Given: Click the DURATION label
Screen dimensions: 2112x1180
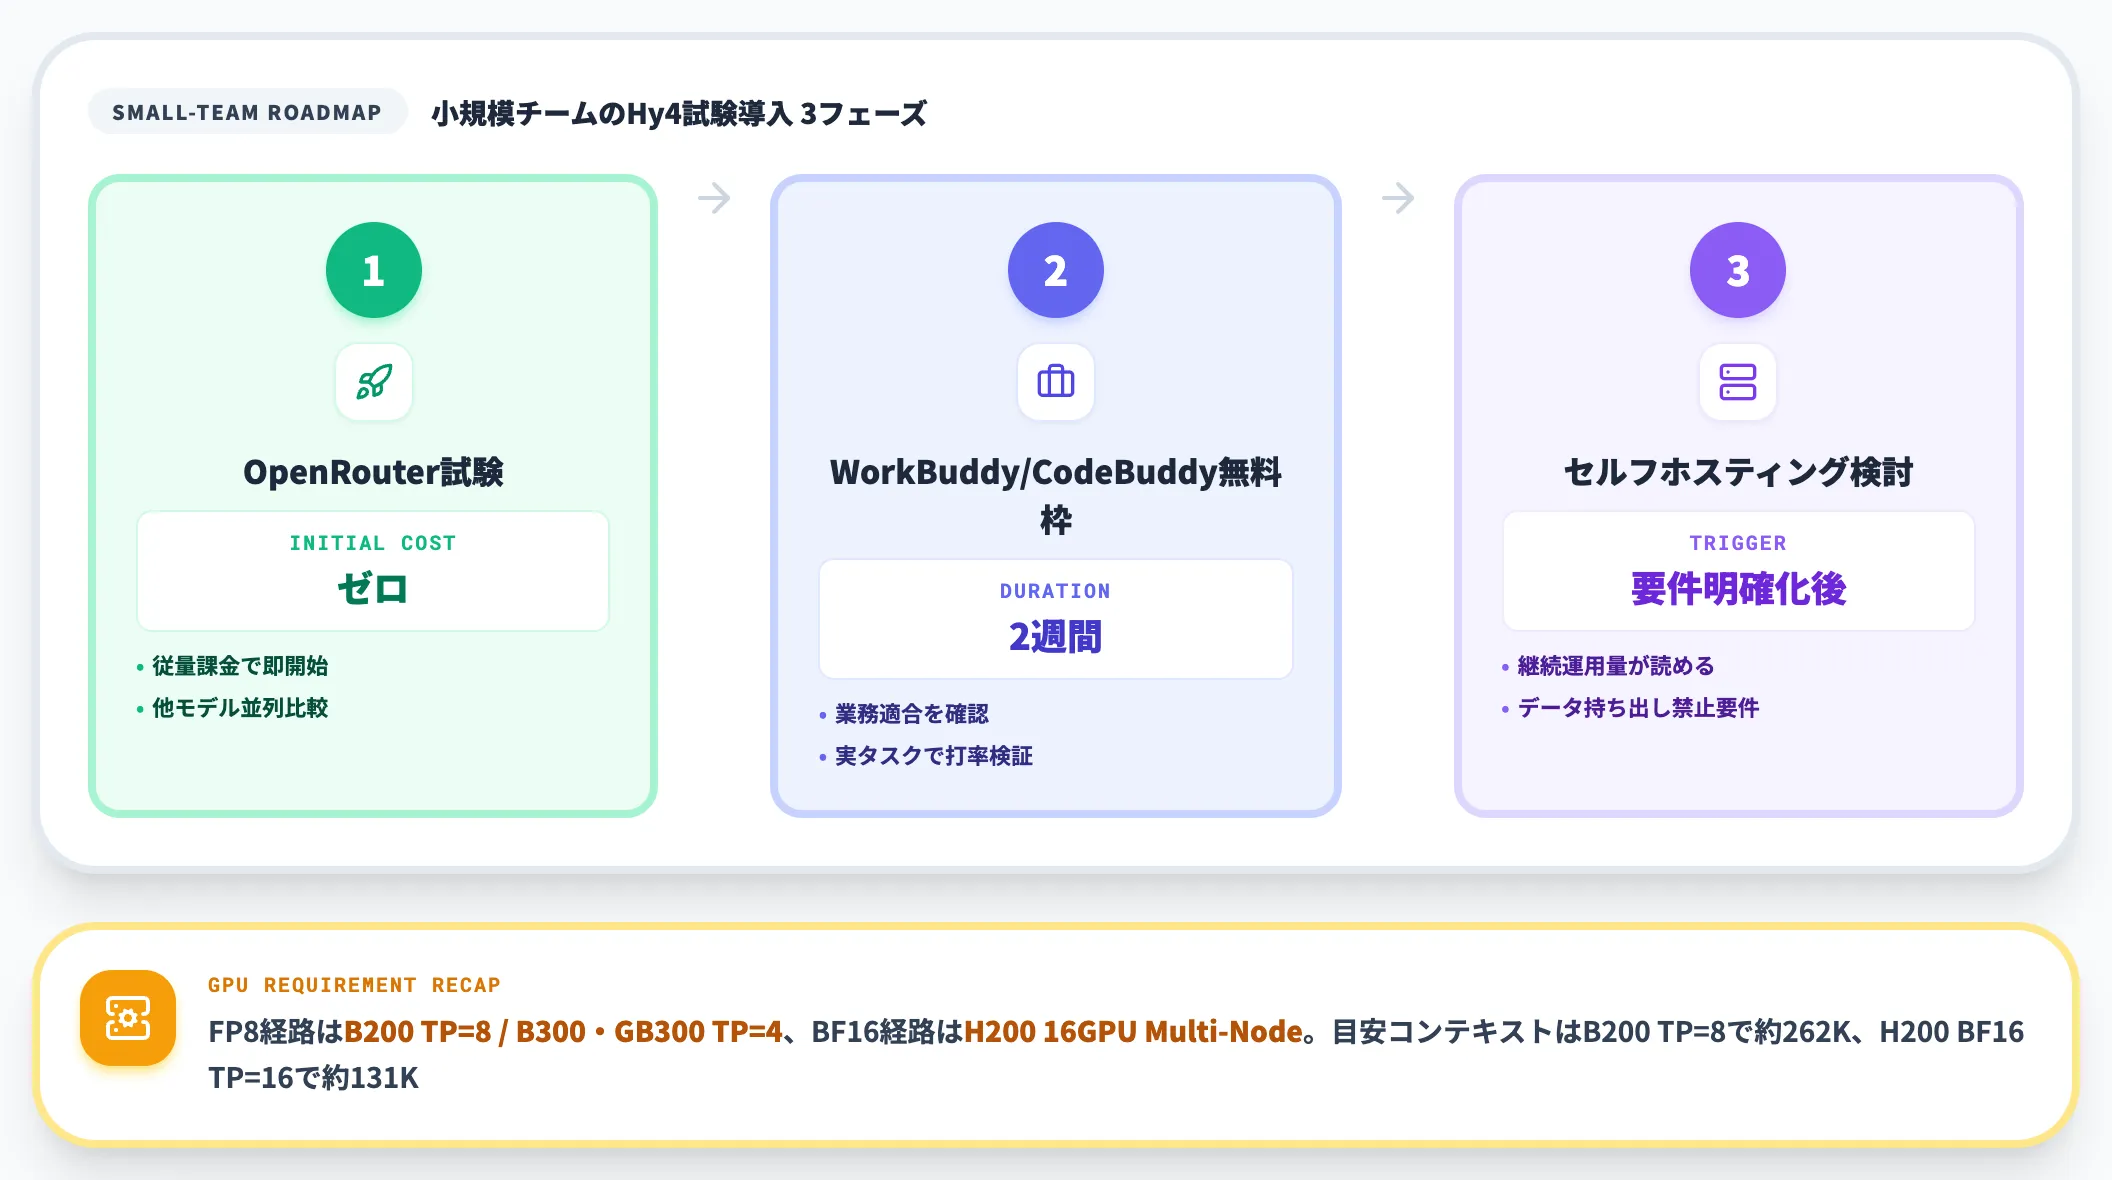Looking at the screenshot, I should [x=1056, y=591].
